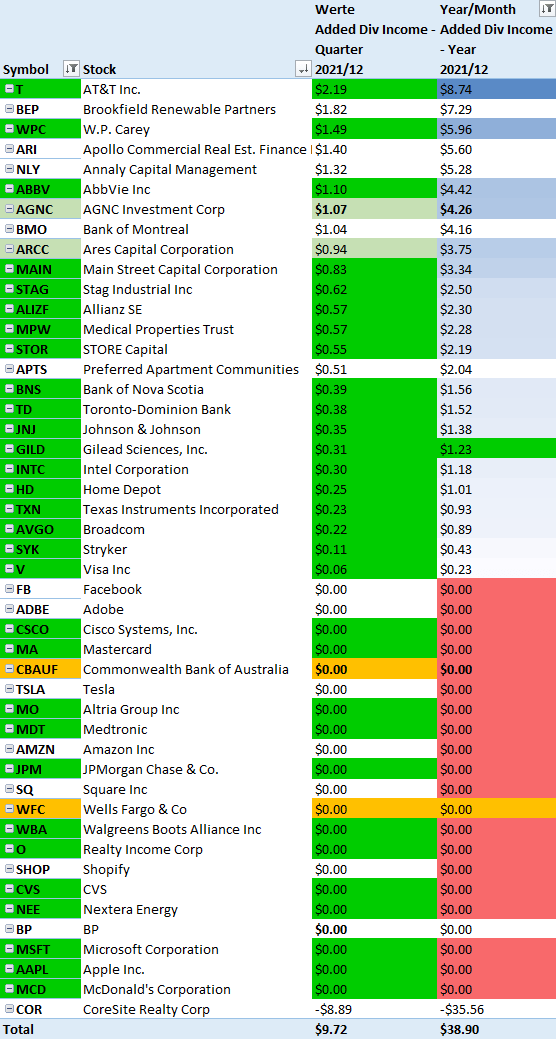Select the Texas Instruments Incorporated cell
Image resolution: width=556 pixels, height=1040 pixels.
[x=196, y=509]
